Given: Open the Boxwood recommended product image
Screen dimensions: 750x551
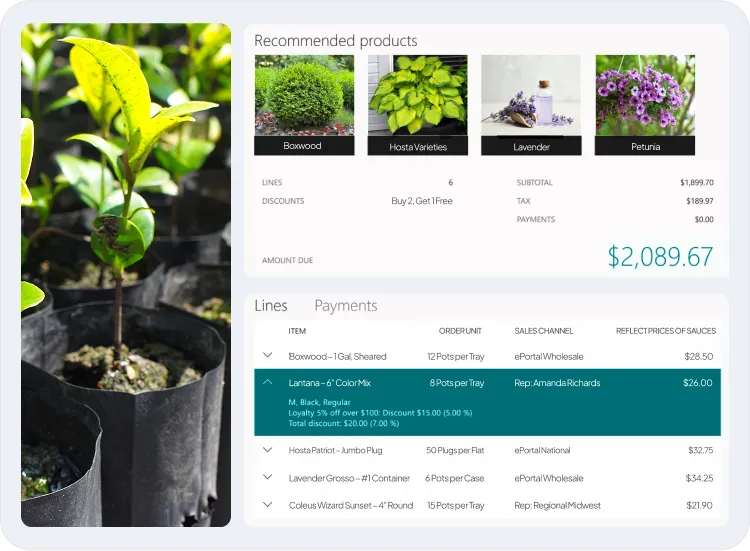Looking at the screenshot, I should [304, 95].
